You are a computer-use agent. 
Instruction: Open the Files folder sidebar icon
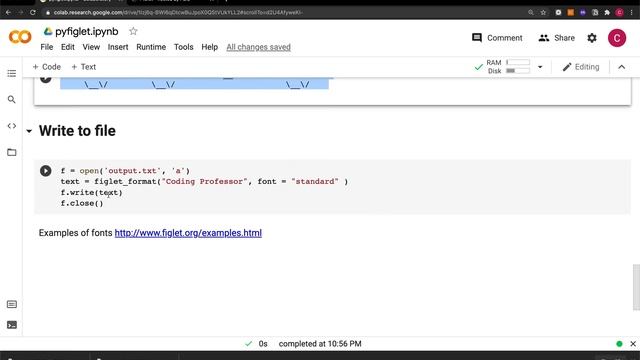11,152
